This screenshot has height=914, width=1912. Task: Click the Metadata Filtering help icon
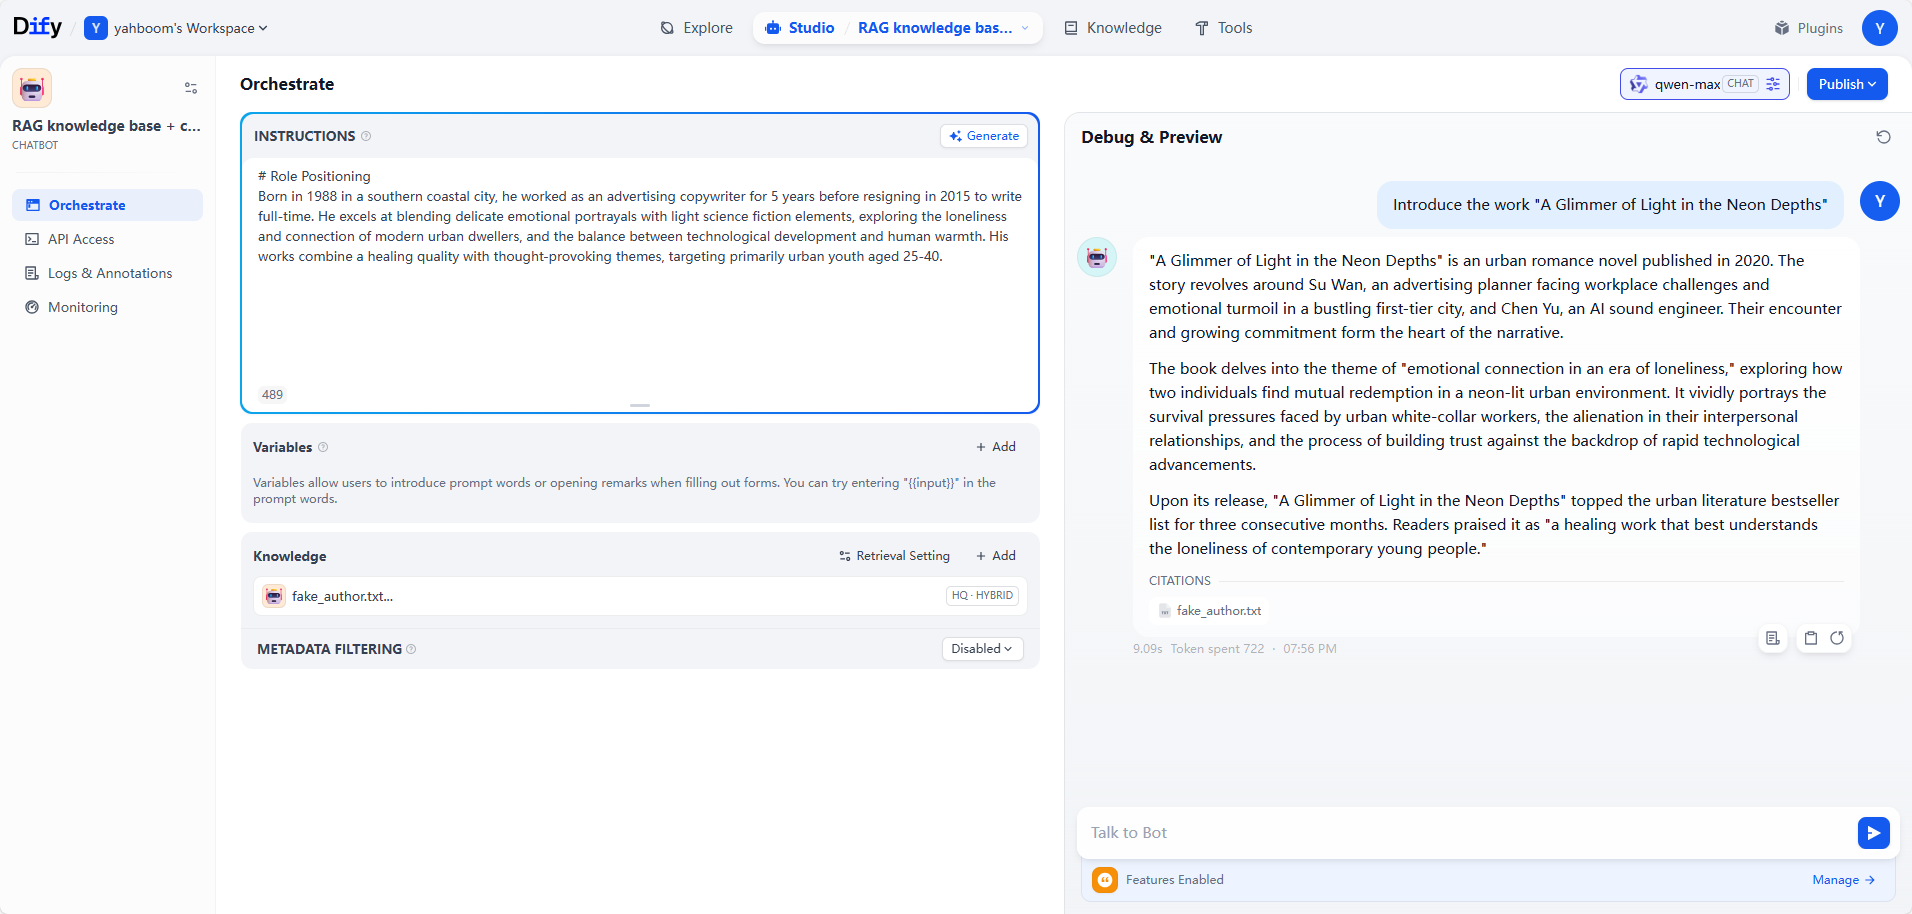[x=411, y=649]
